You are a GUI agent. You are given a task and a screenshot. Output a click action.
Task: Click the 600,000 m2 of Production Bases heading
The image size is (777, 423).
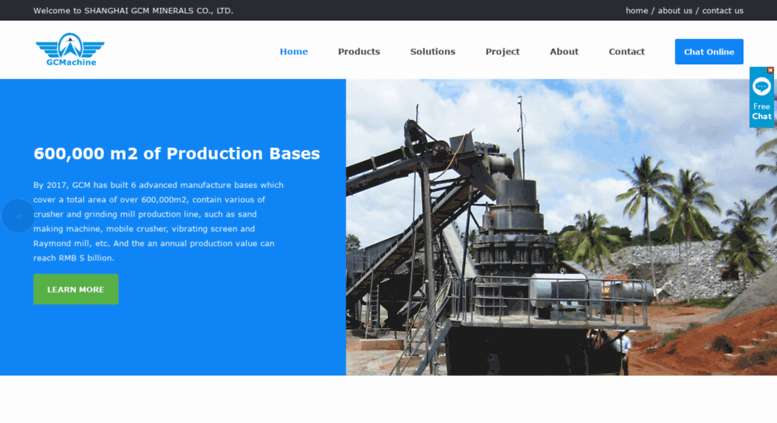pyautogui.click(x=176, y=154)
